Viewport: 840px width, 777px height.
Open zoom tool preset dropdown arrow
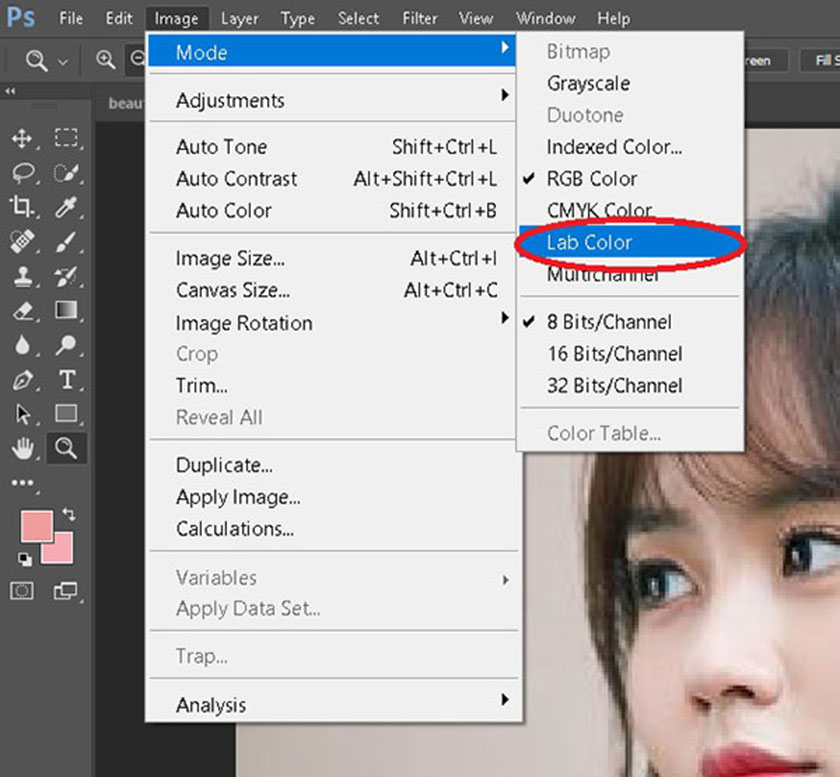point(63,62)
